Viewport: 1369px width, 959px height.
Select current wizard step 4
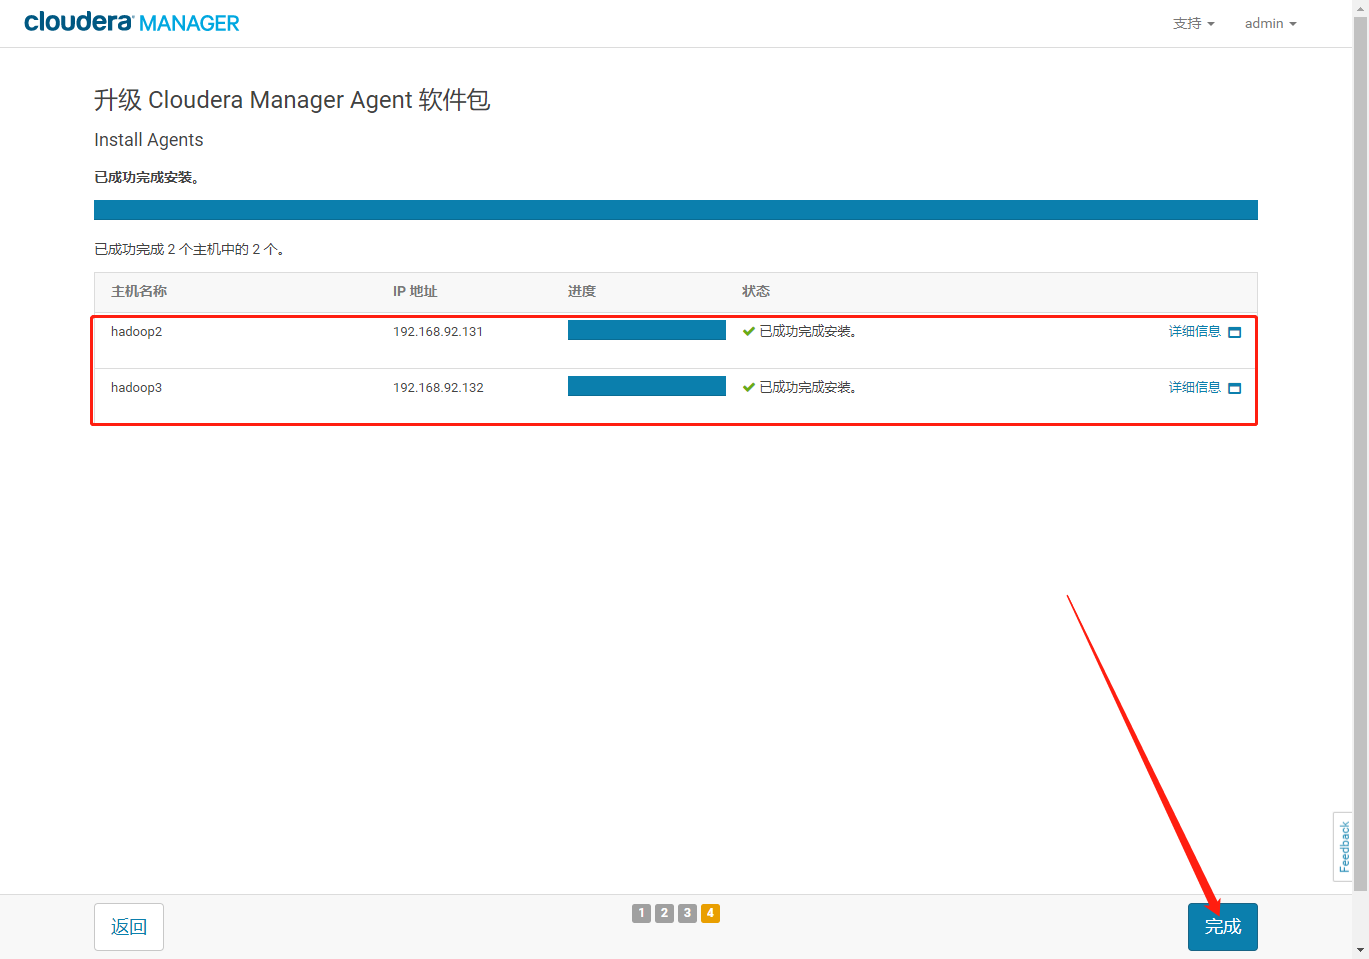(x=710, y=913)
